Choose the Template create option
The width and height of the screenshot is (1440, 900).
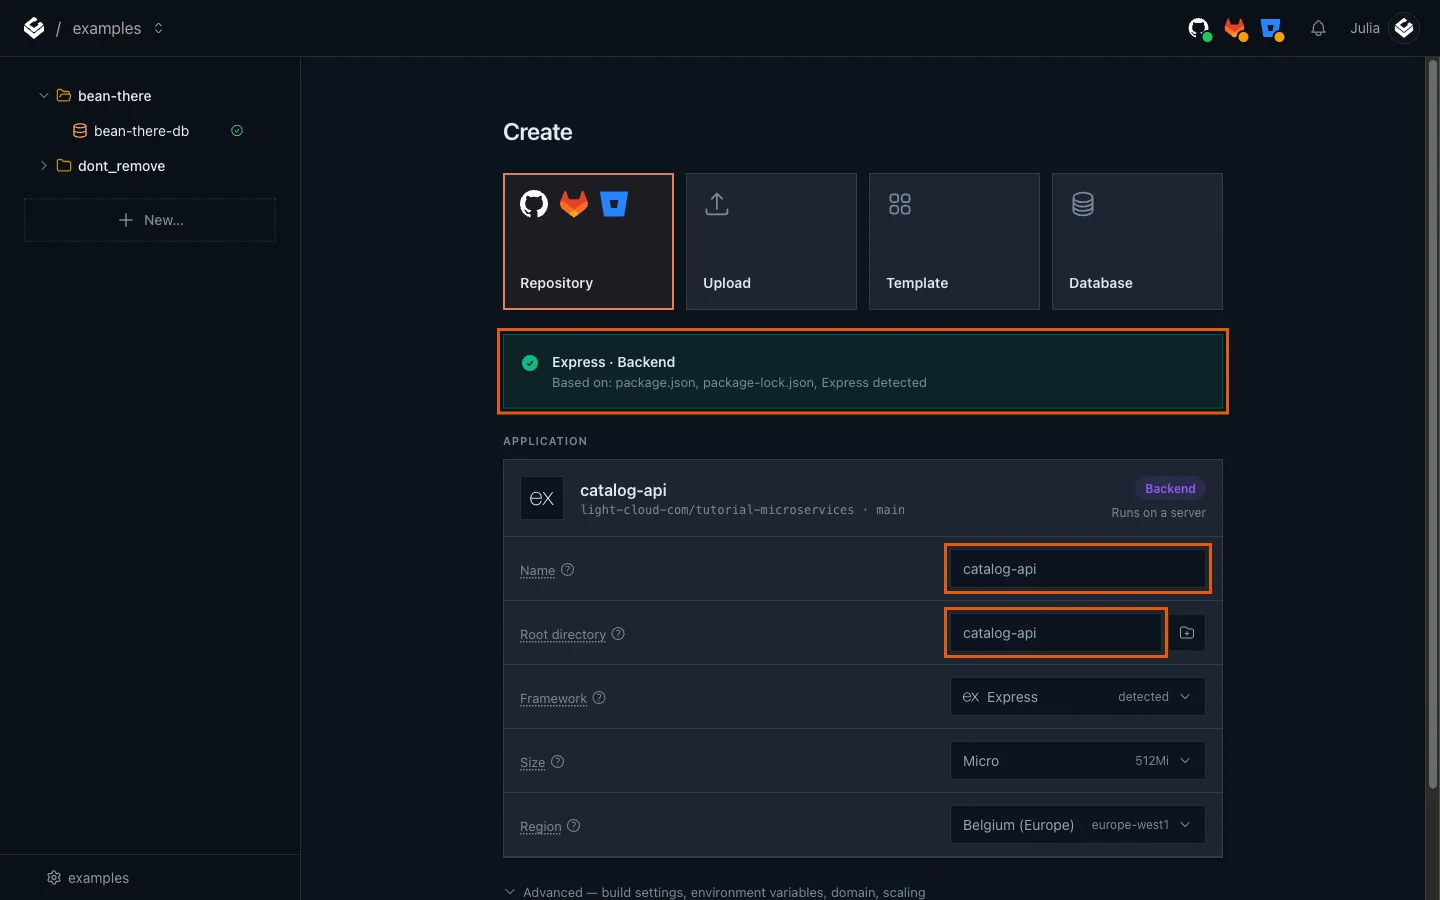click(954, 241)
